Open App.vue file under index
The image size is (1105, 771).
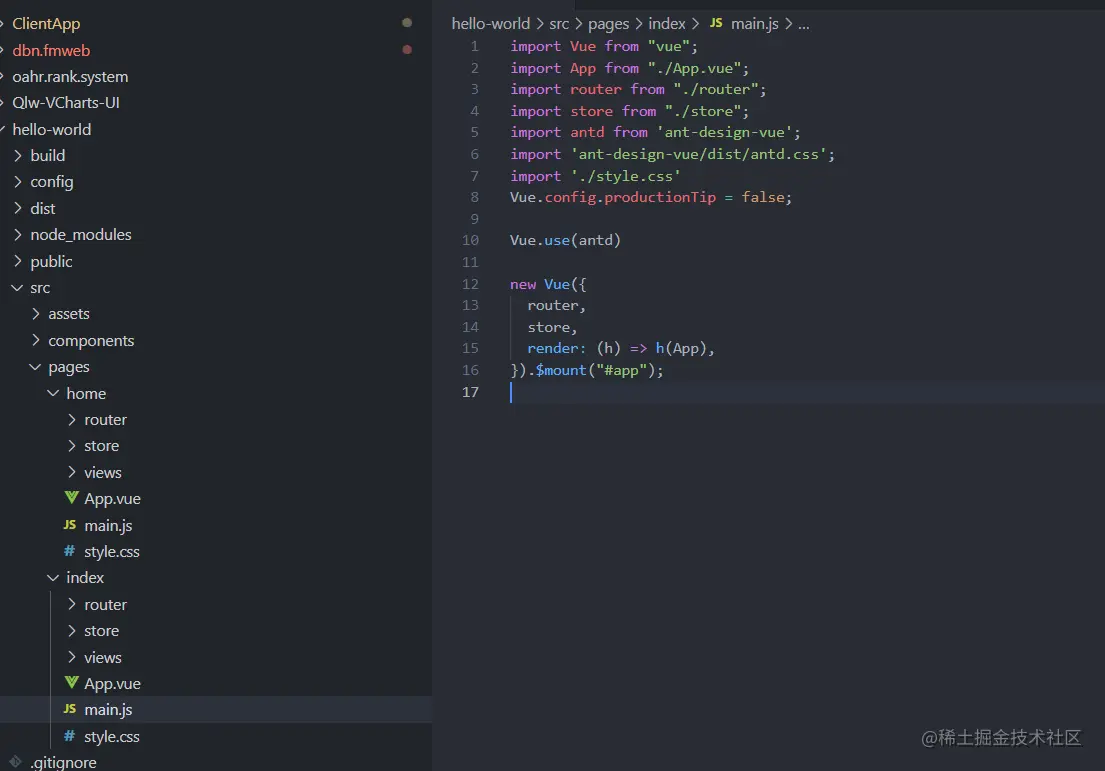112,684
